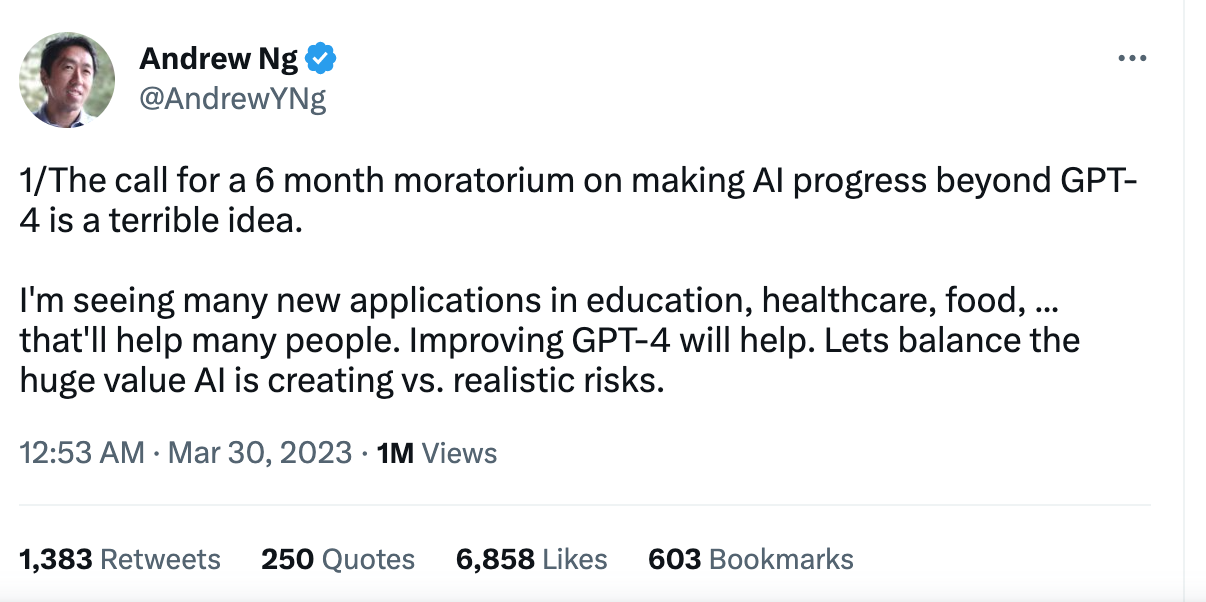
Task: Show the 250 Quotes
Action: coord(338,559)
